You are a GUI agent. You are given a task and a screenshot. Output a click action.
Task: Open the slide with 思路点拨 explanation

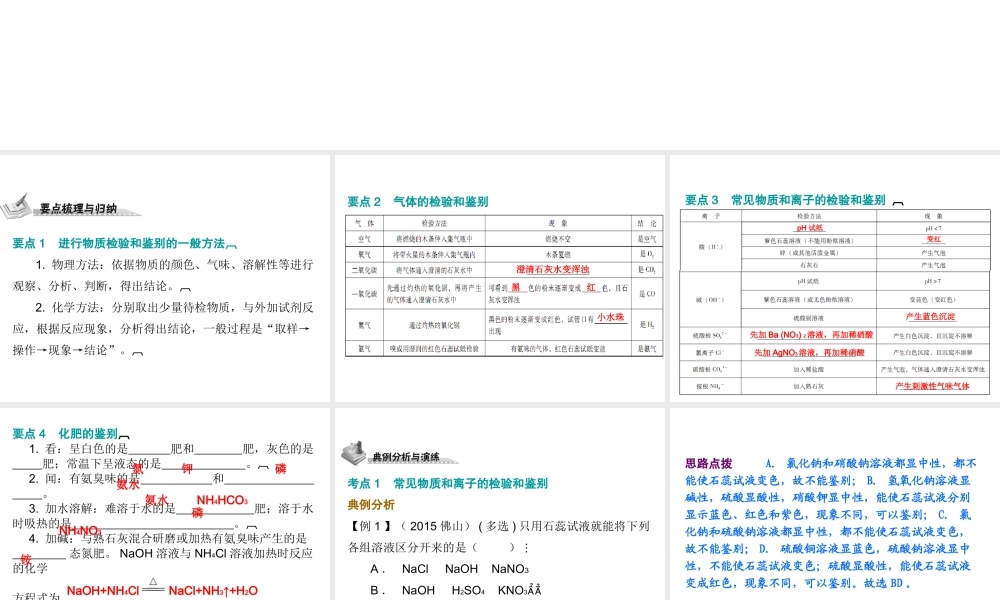(x=835, y=504)
